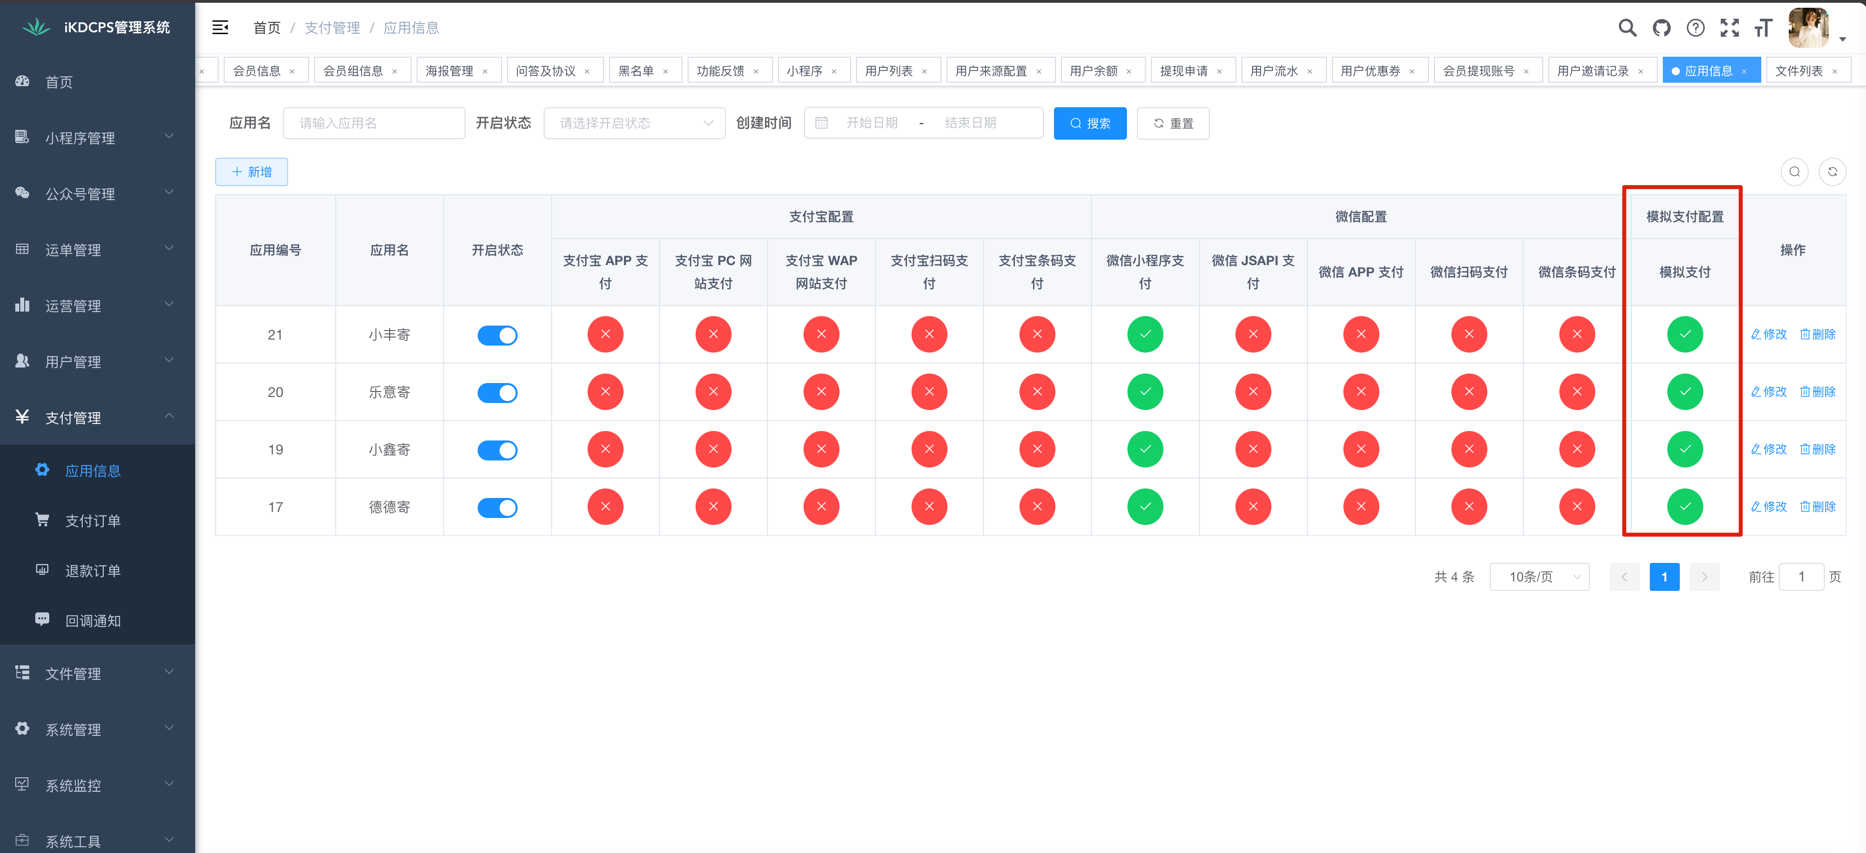Click 修改 for app 德德寄
The image size is (1866, 853).
coord(1769,507)
